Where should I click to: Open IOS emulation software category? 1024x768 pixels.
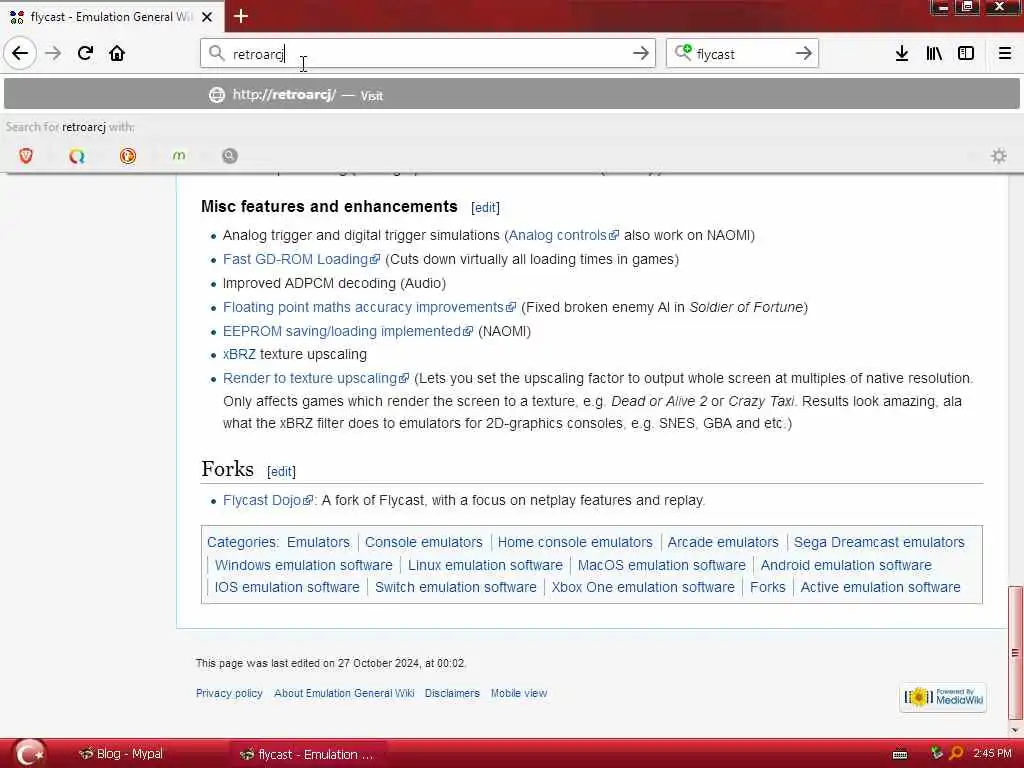point(287,587)
